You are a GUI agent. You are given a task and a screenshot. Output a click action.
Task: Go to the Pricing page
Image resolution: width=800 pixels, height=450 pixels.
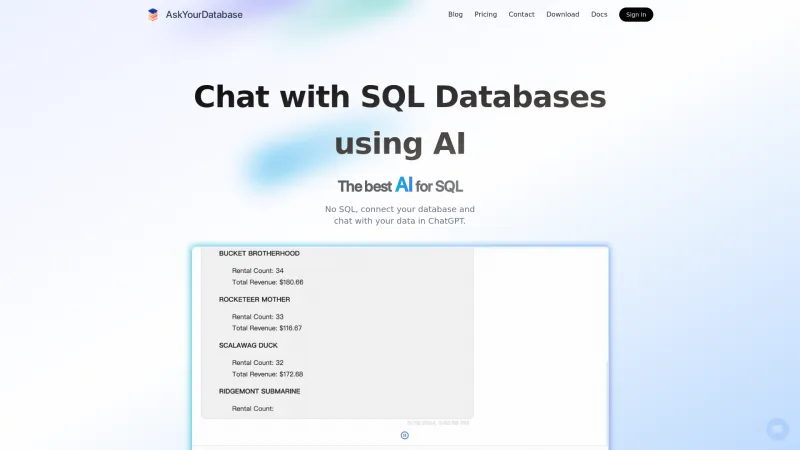pos(485,14)
